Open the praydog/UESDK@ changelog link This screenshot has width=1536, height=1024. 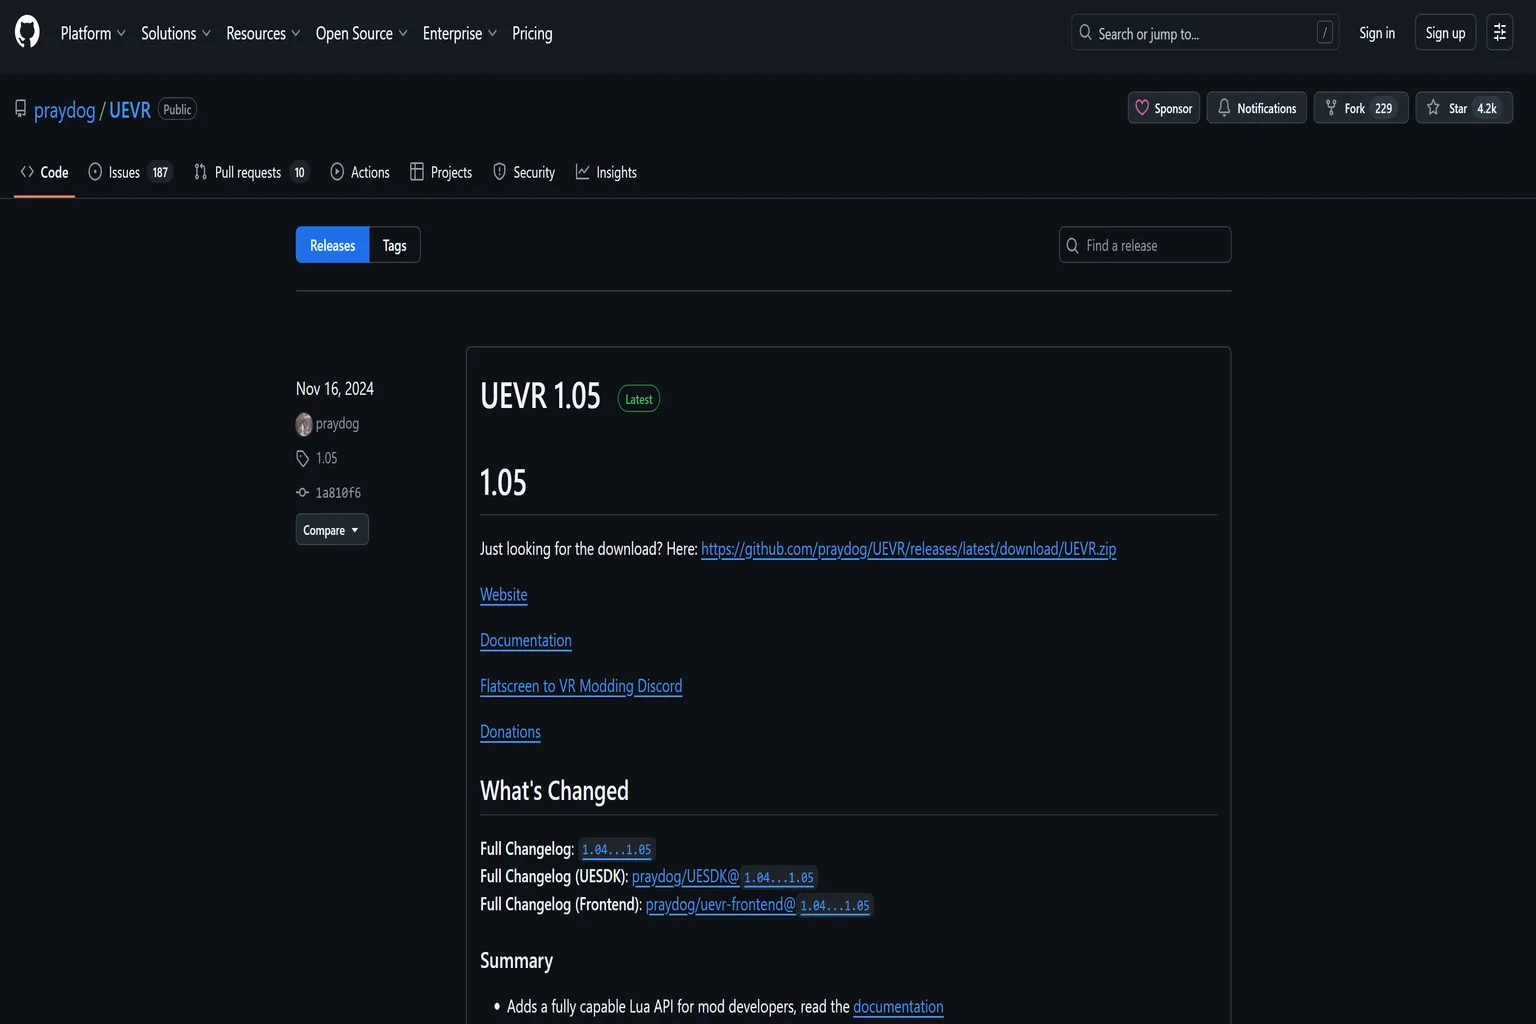tap(686, 877)
